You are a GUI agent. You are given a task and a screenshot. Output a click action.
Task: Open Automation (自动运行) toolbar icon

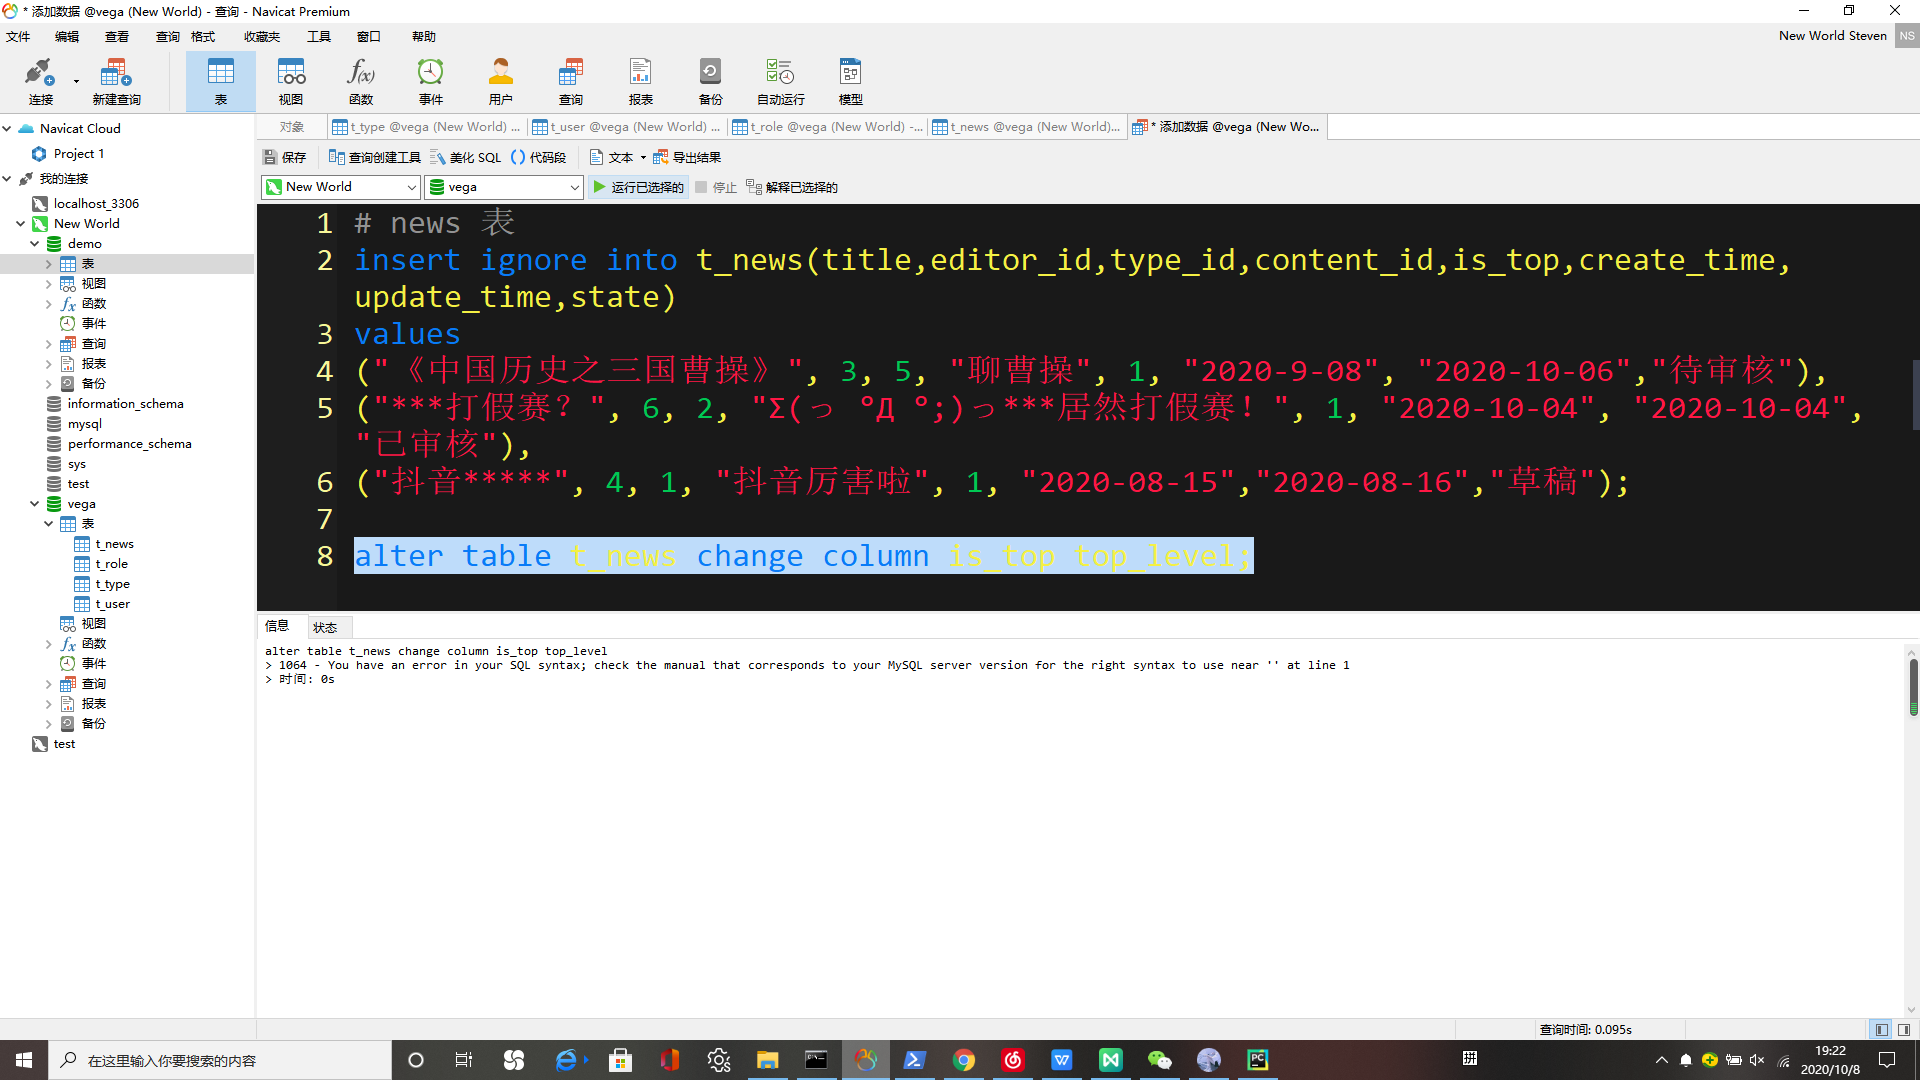click(x=781, y=81)
